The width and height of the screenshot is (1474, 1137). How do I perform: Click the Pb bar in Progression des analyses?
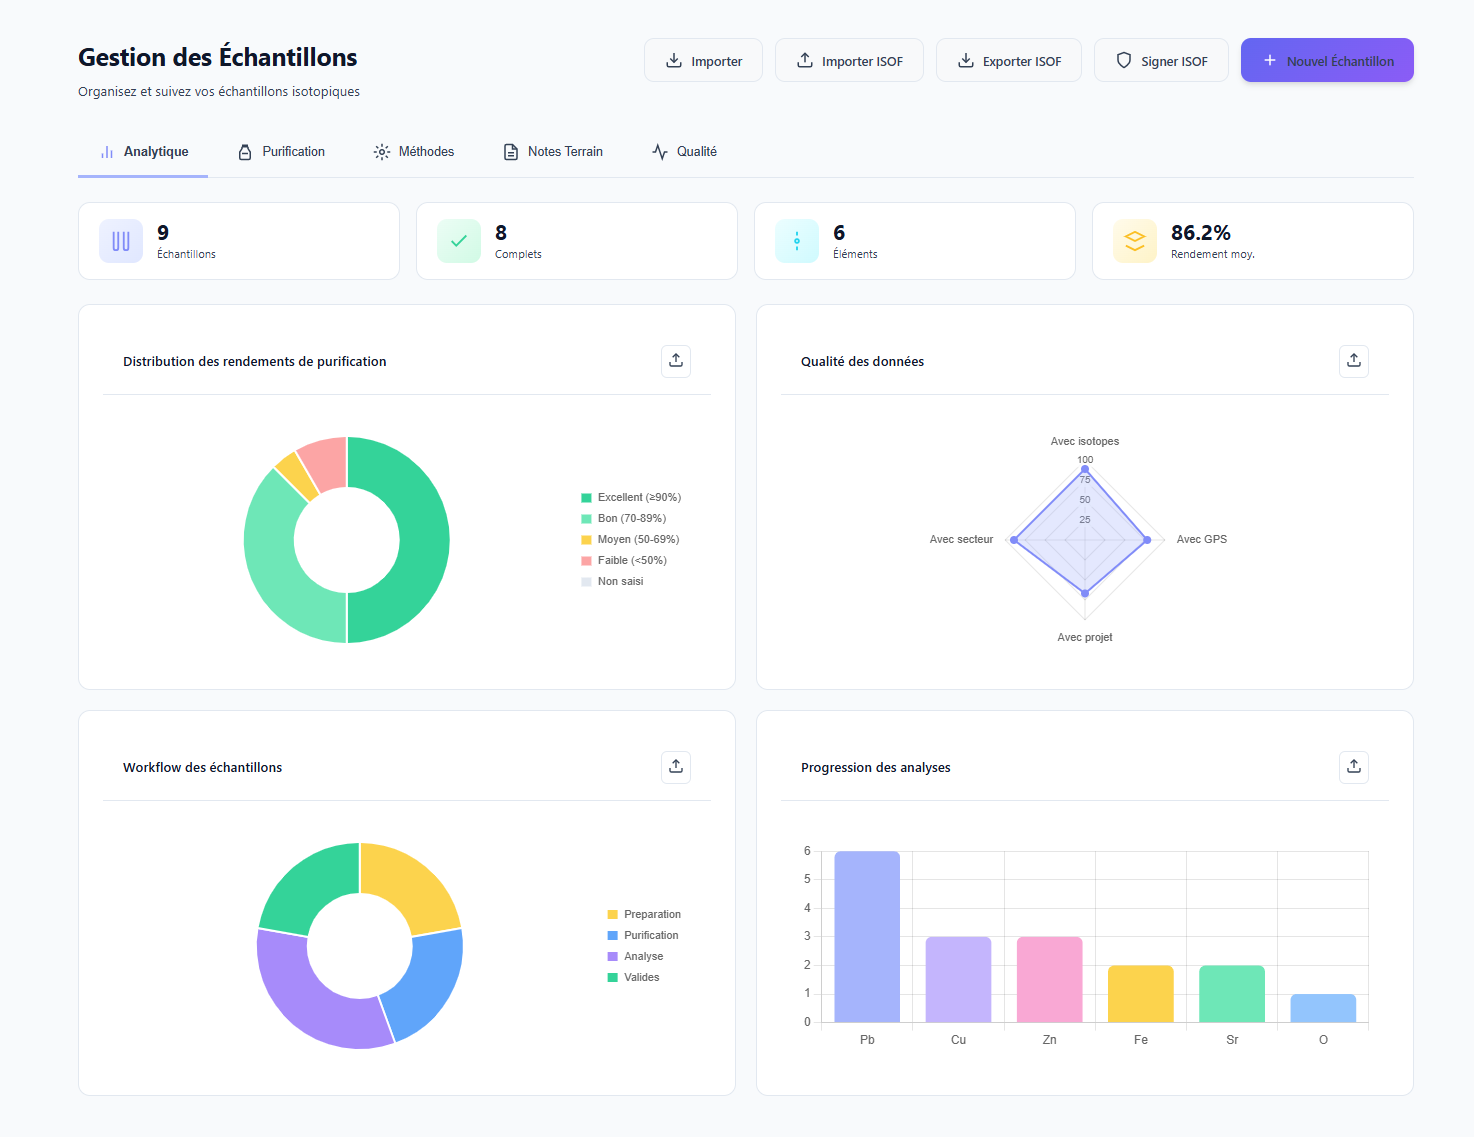point(867,935)
